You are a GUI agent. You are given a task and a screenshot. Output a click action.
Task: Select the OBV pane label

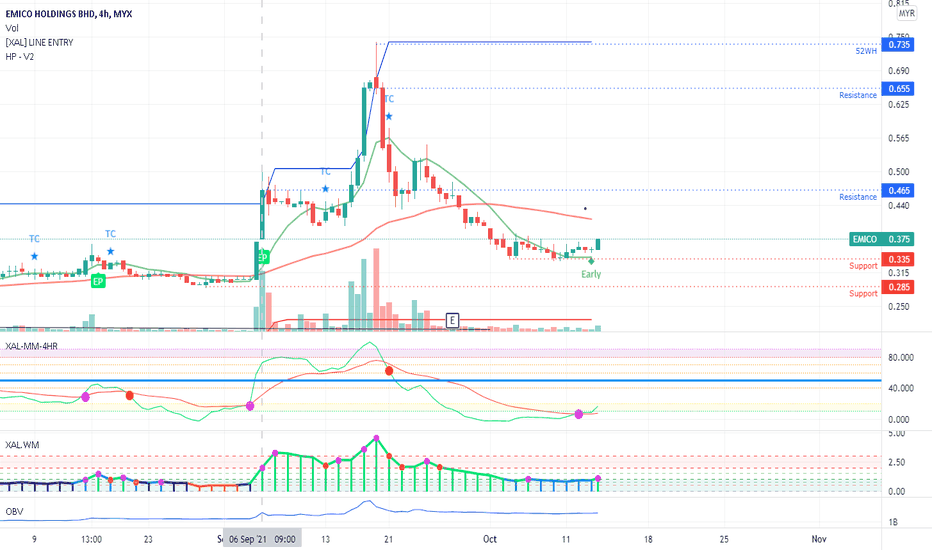coord(14,511)
